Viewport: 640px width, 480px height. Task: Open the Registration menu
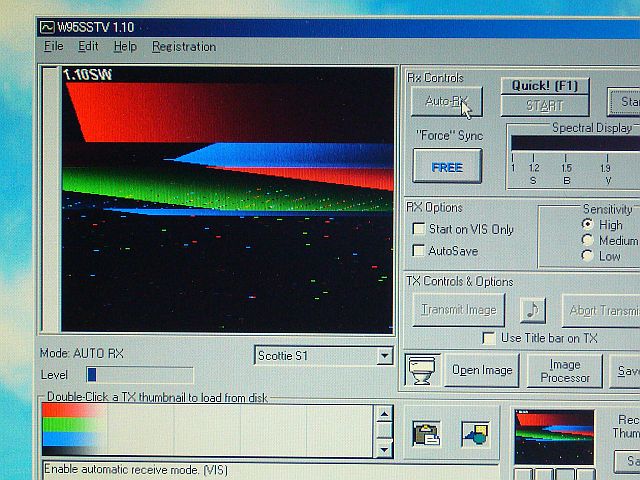click(x=183, y=46)
